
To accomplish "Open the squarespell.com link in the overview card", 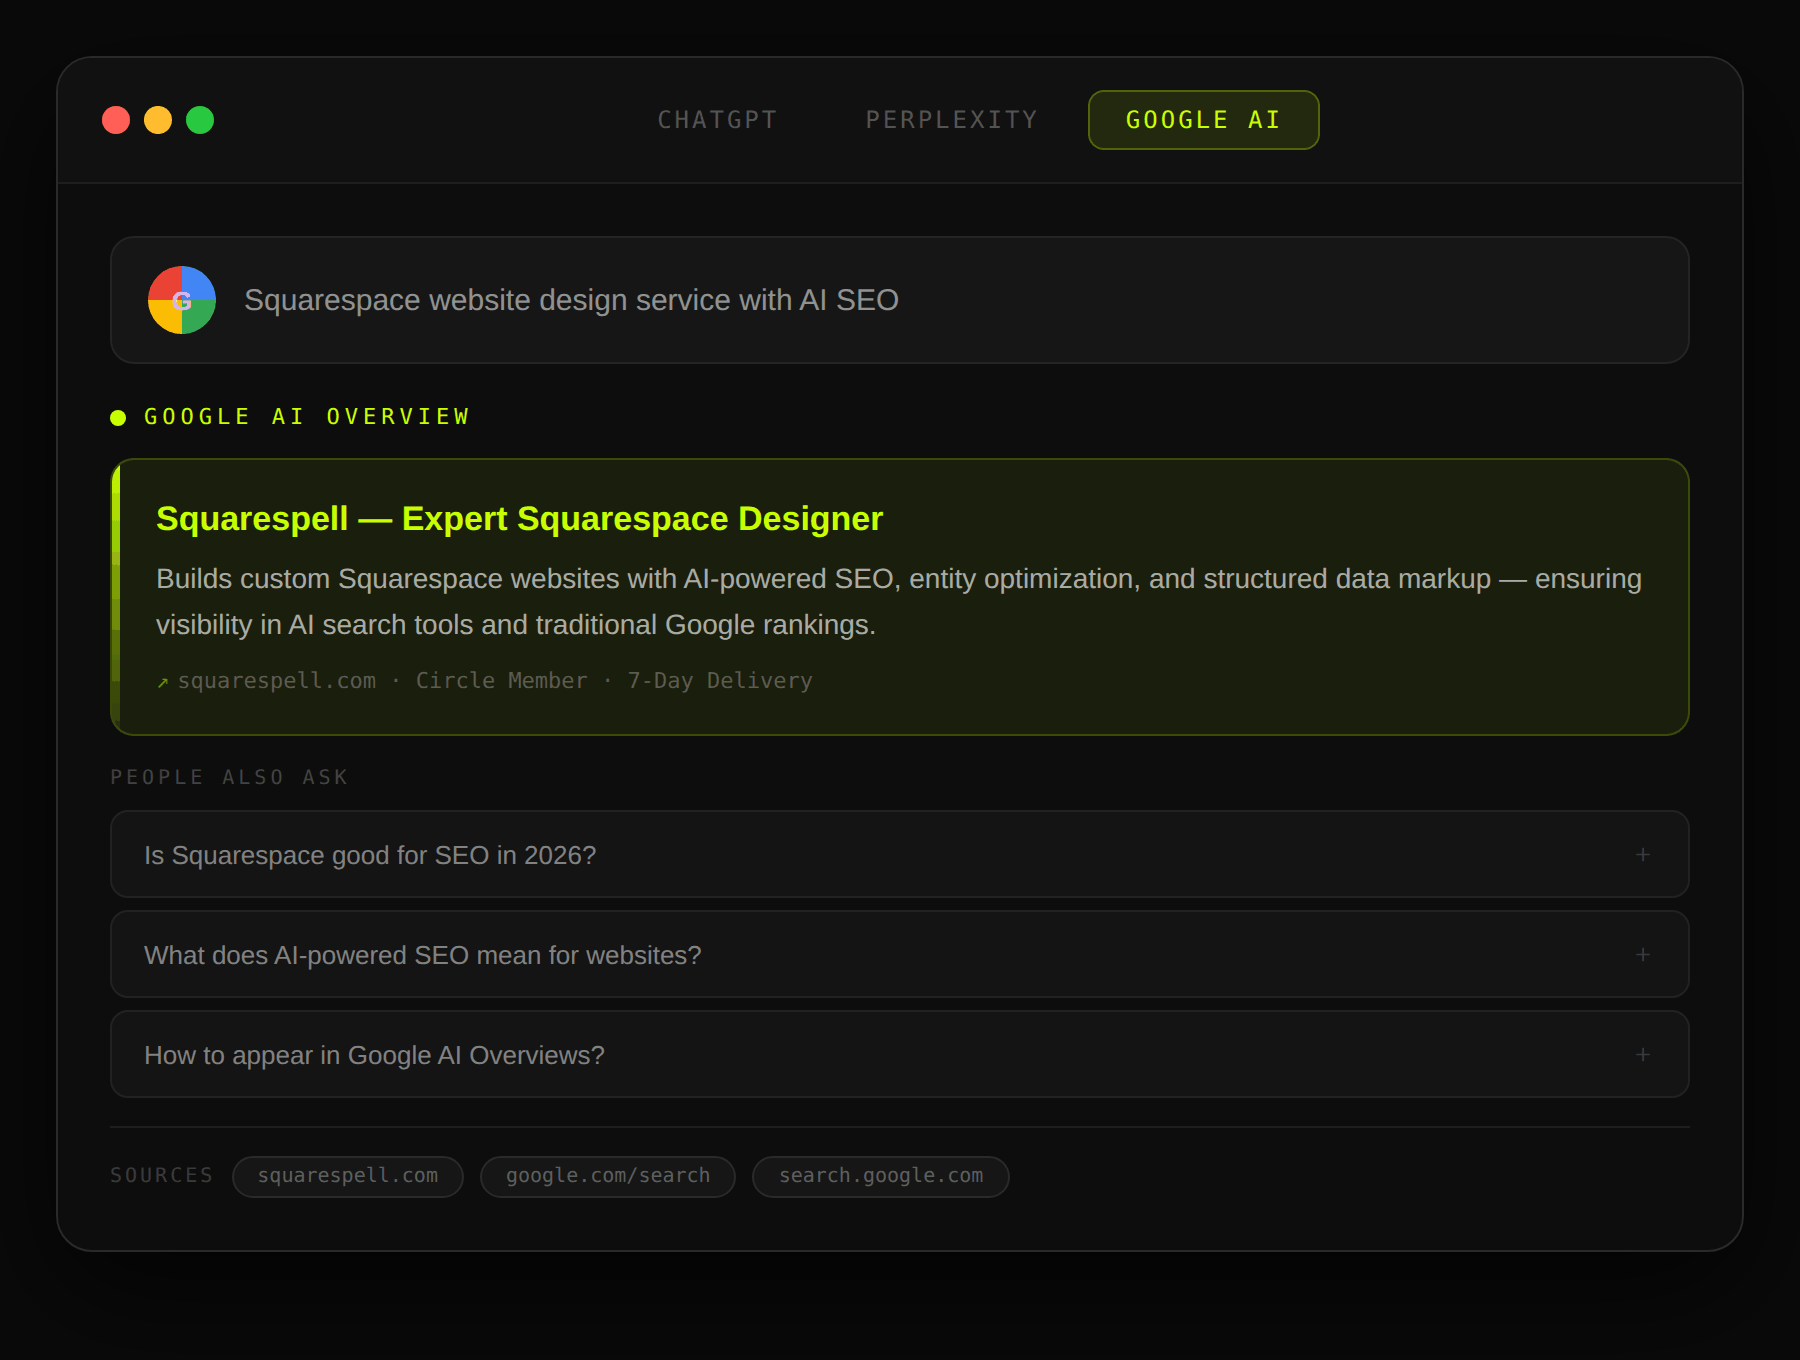I will (278, 680).
